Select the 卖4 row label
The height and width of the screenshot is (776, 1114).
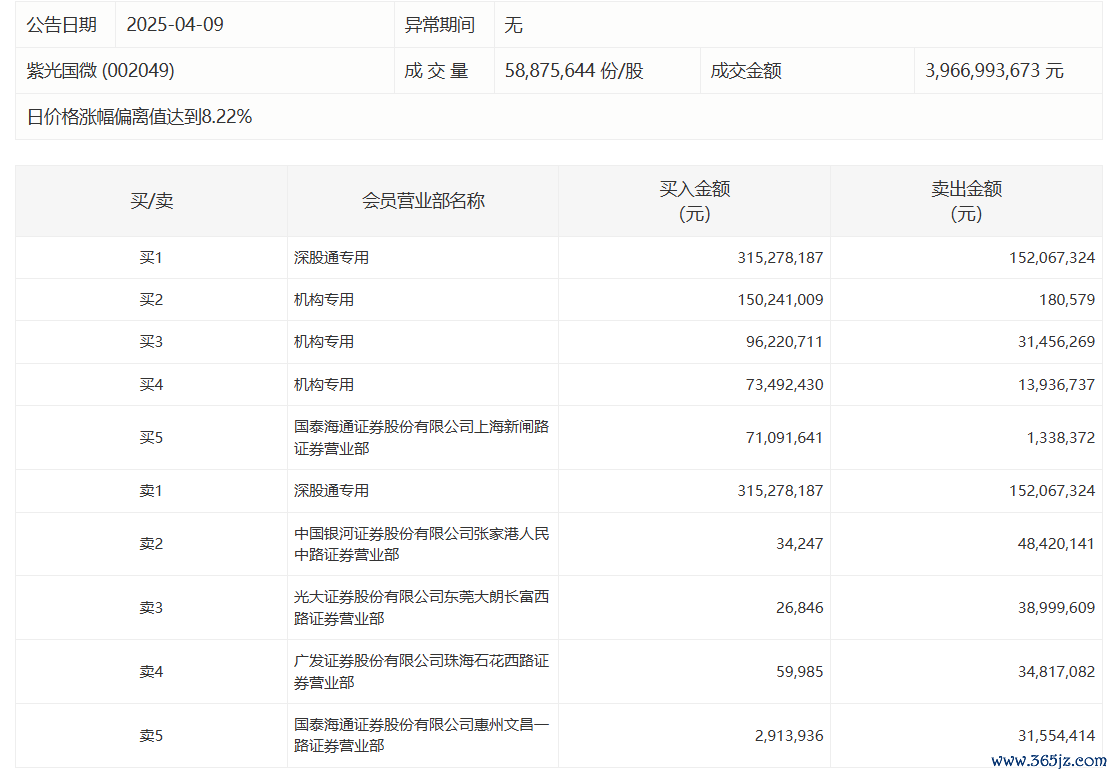[151, 672]
